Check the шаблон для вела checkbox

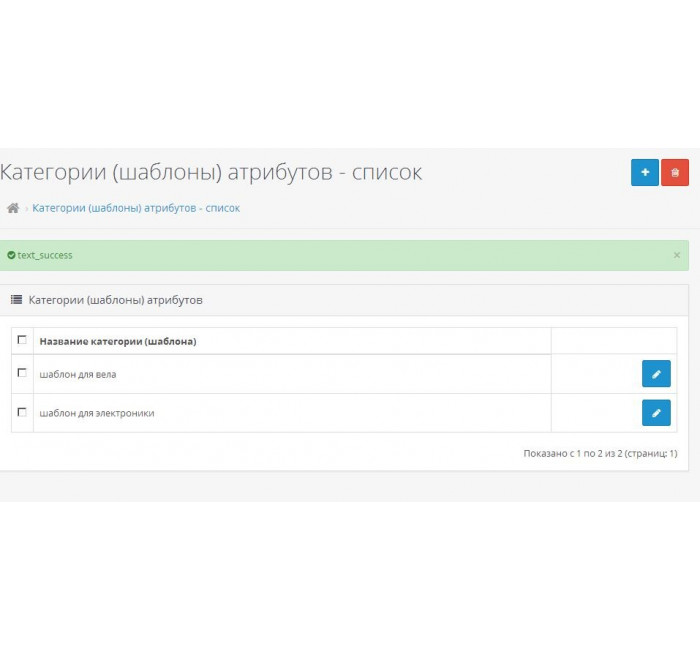coord(22,372)
